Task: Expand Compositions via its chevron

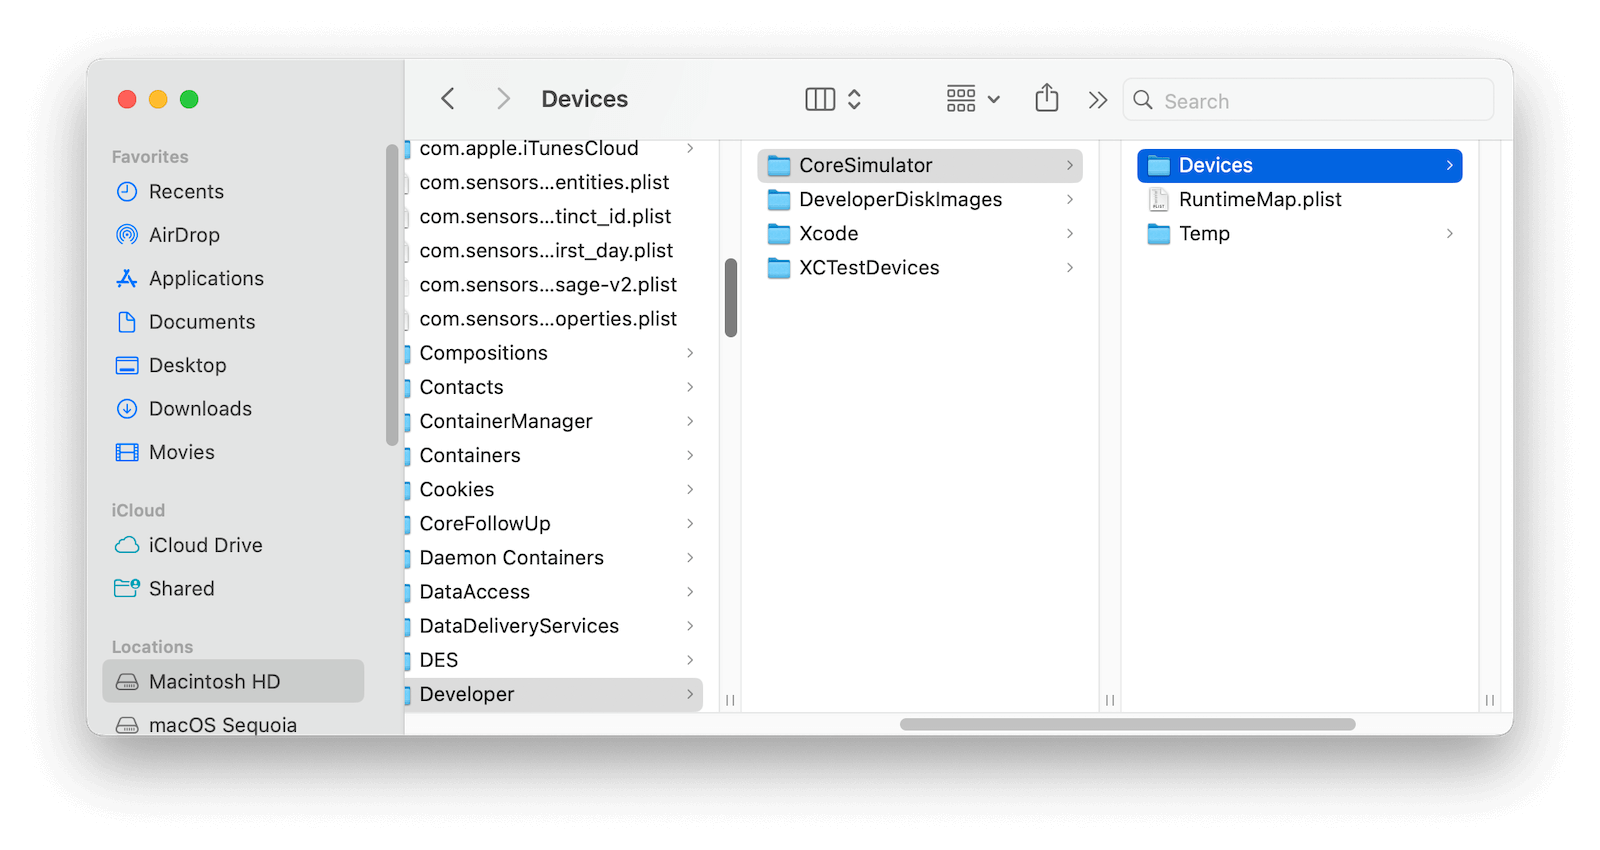Action: pyautogui.click(x=690, y=353)
